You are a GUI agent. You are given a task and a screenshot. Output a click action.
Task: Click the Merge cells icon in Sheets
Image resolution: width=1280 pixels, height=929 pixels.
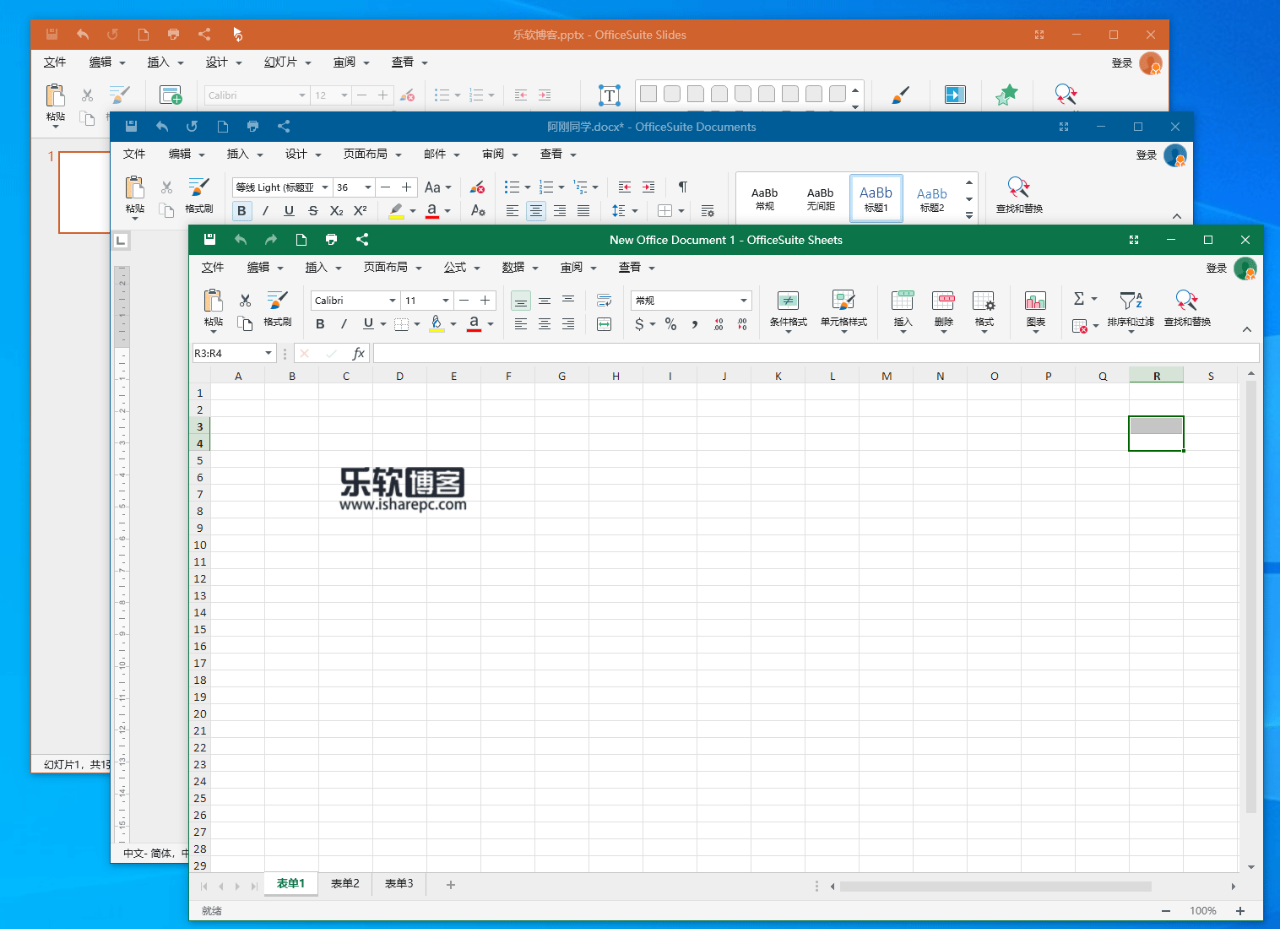pyautogui.click(x=604, y=324)
